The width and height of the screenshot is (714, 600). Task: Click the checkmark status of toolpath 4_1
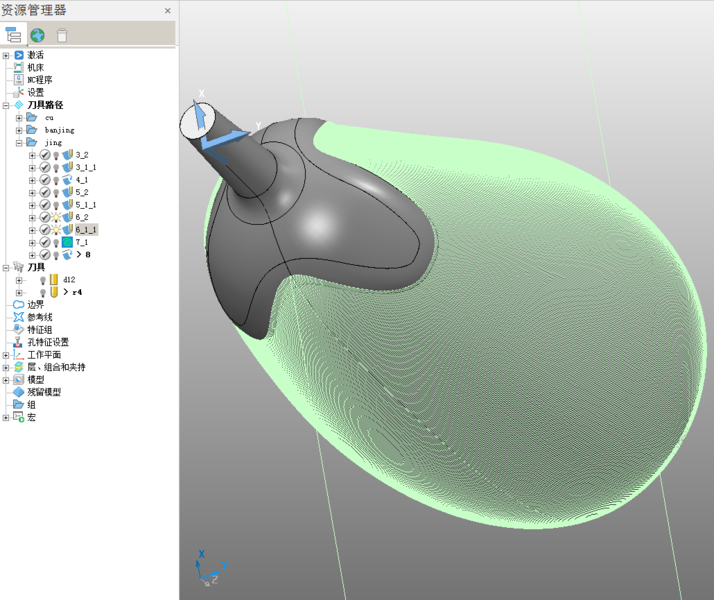pyautogui.click(x=45, y=180)
